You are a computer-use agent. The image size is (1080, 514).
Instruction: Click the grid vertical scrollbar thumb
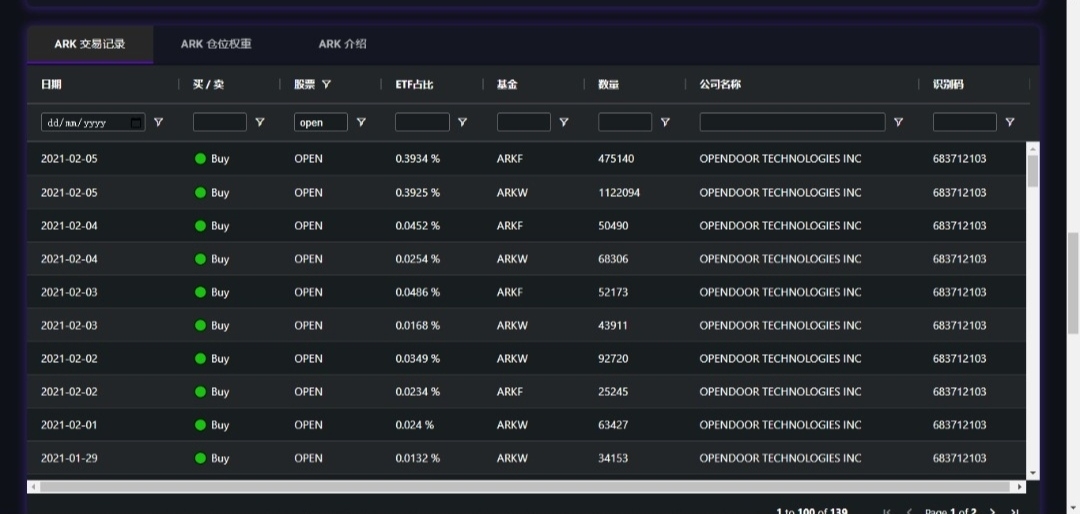pos(1032,171)
